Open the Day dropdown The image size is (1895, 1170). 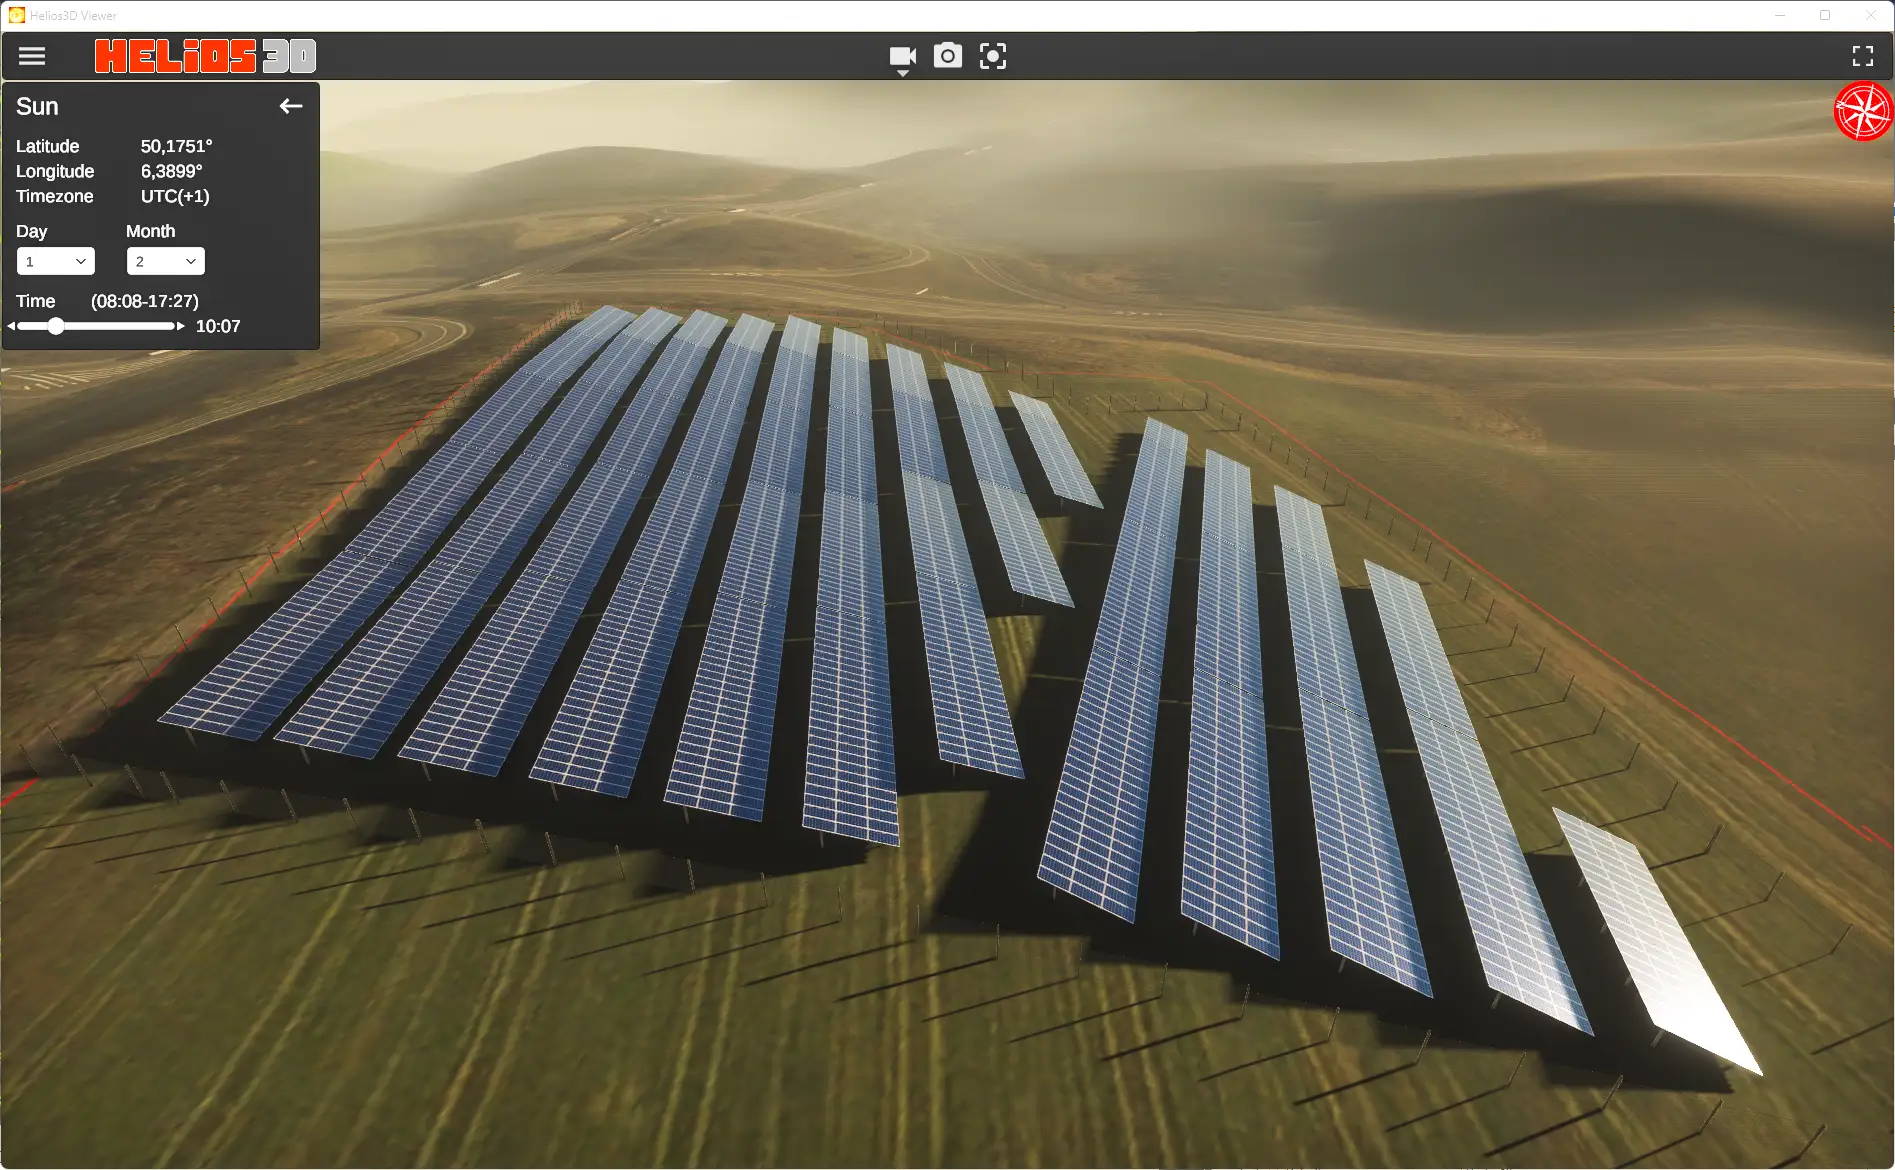56,261
